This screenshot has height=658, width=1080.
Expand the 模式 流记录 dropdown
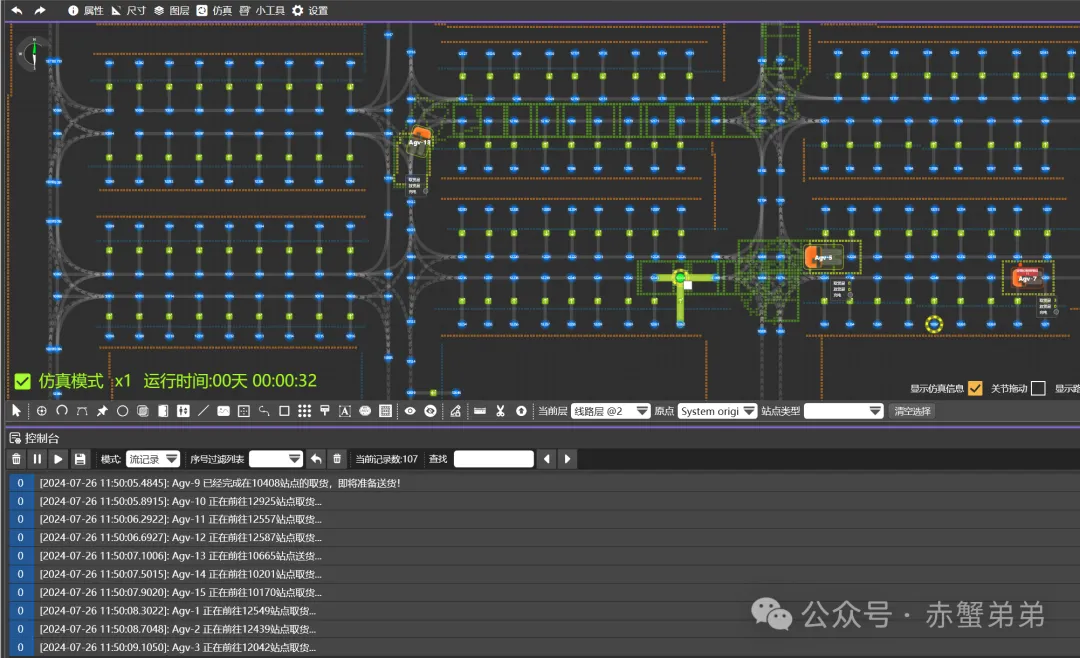click(152, 459)
